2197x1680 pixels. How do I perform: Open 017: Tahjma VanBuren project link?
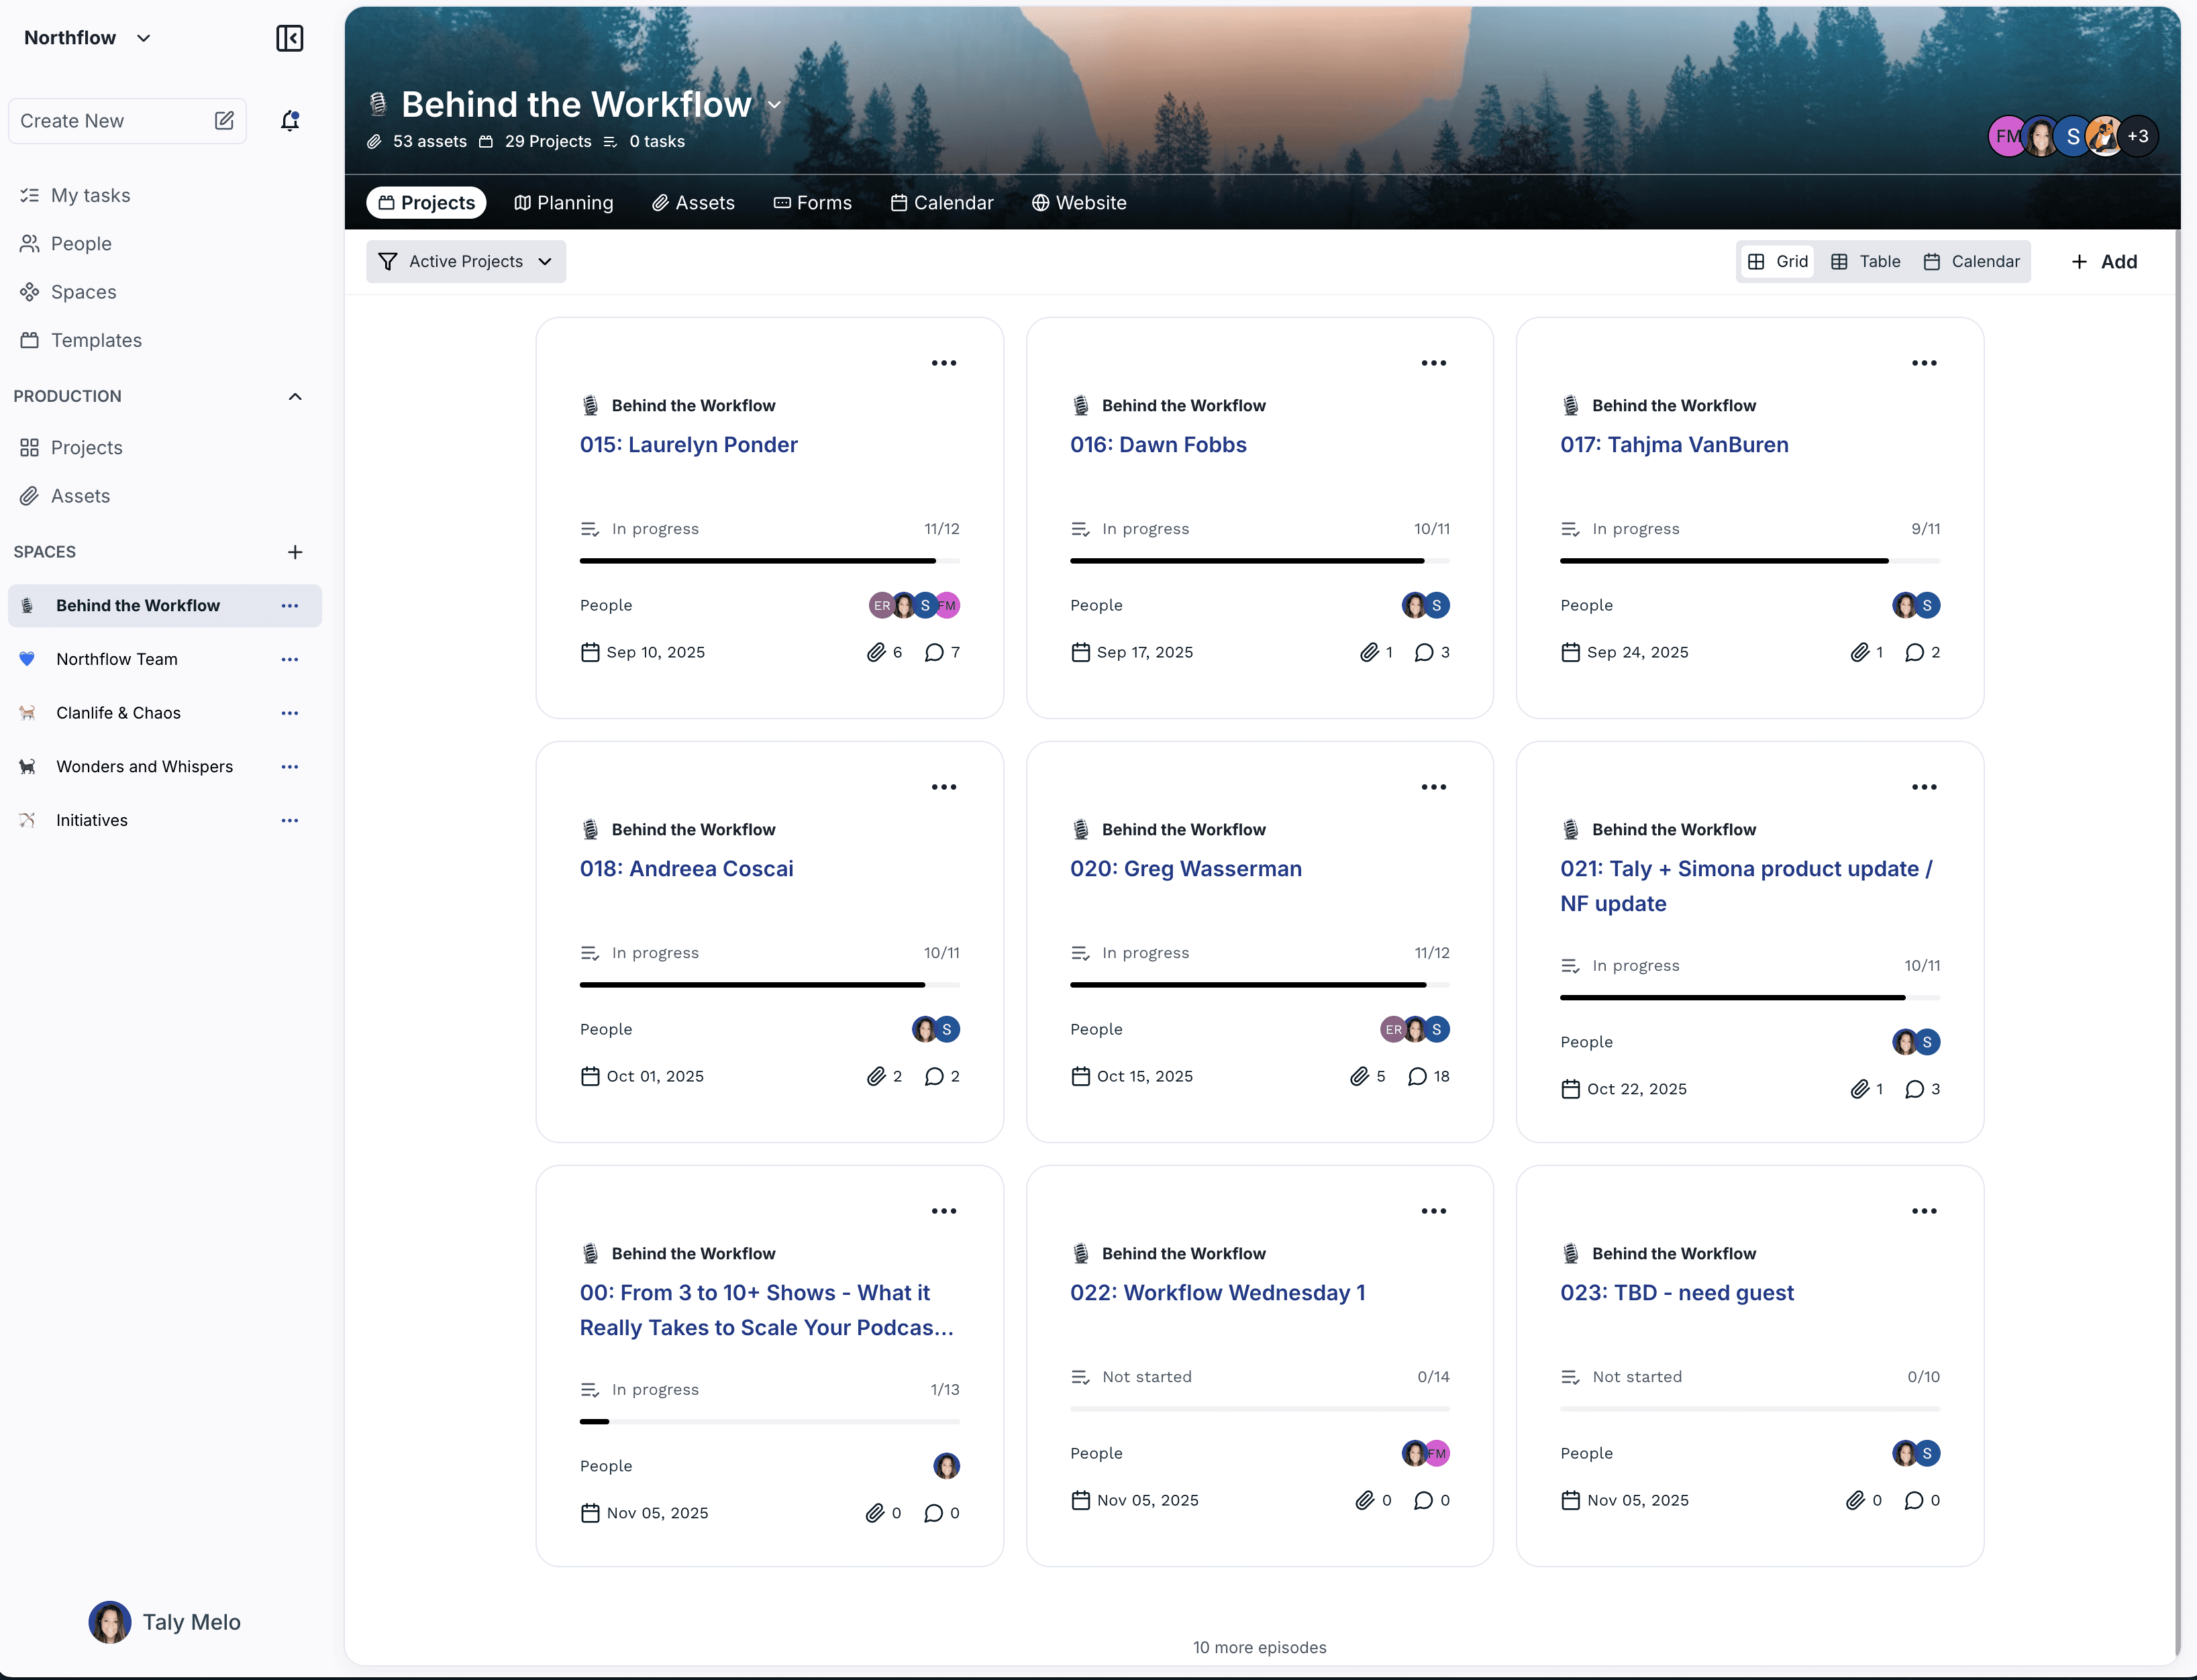click(1674, 445)
